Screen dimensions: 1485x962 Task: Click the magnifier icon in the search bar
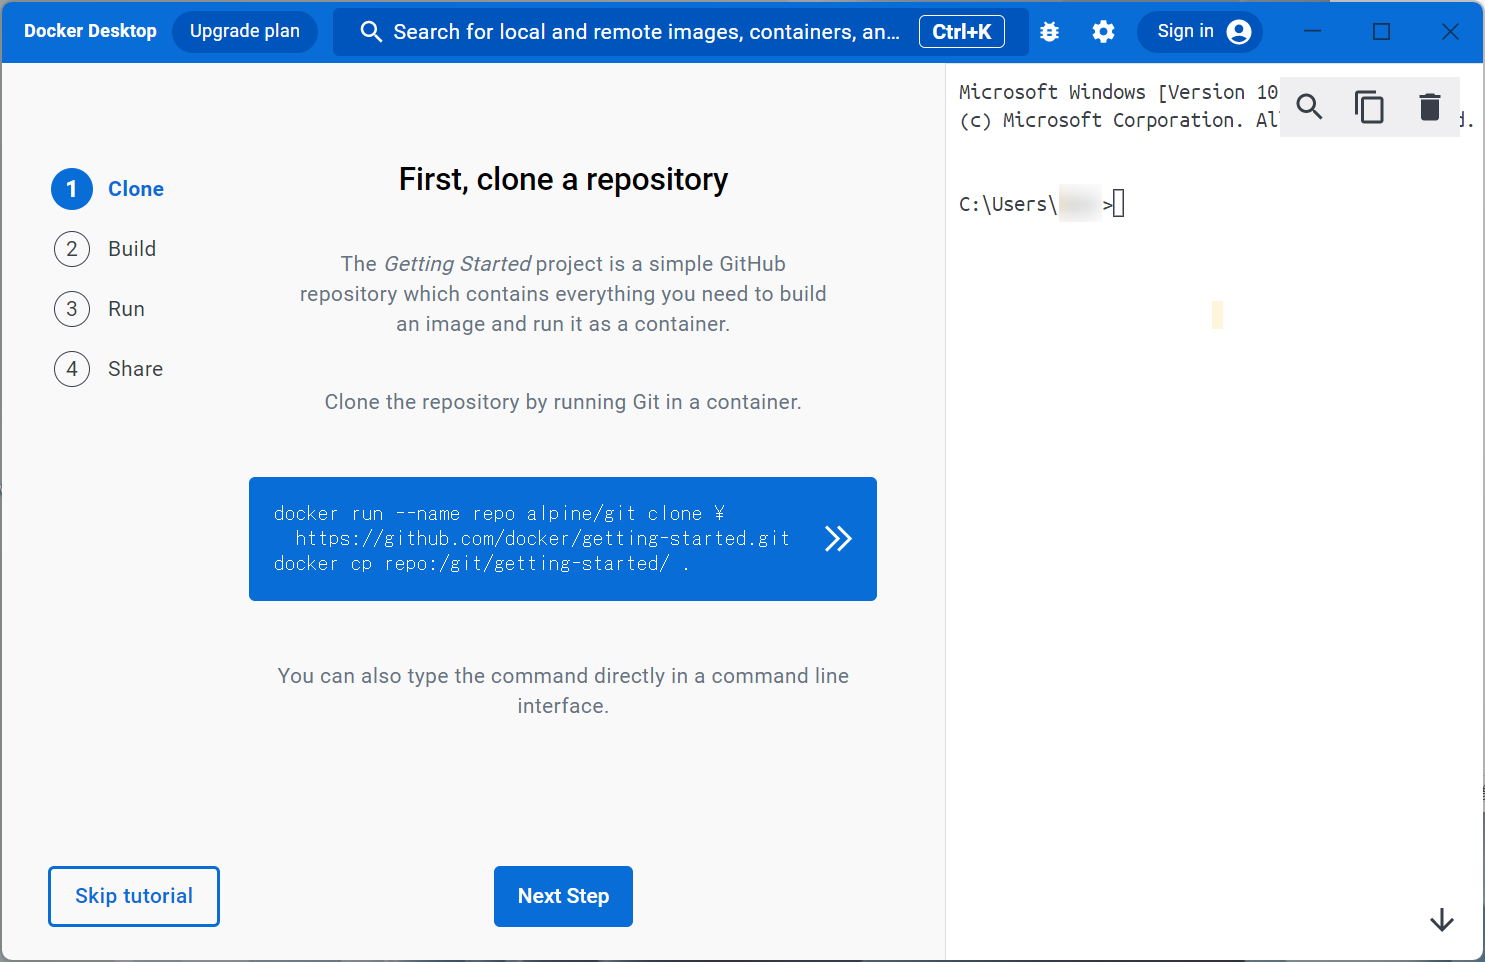[371, 32]
